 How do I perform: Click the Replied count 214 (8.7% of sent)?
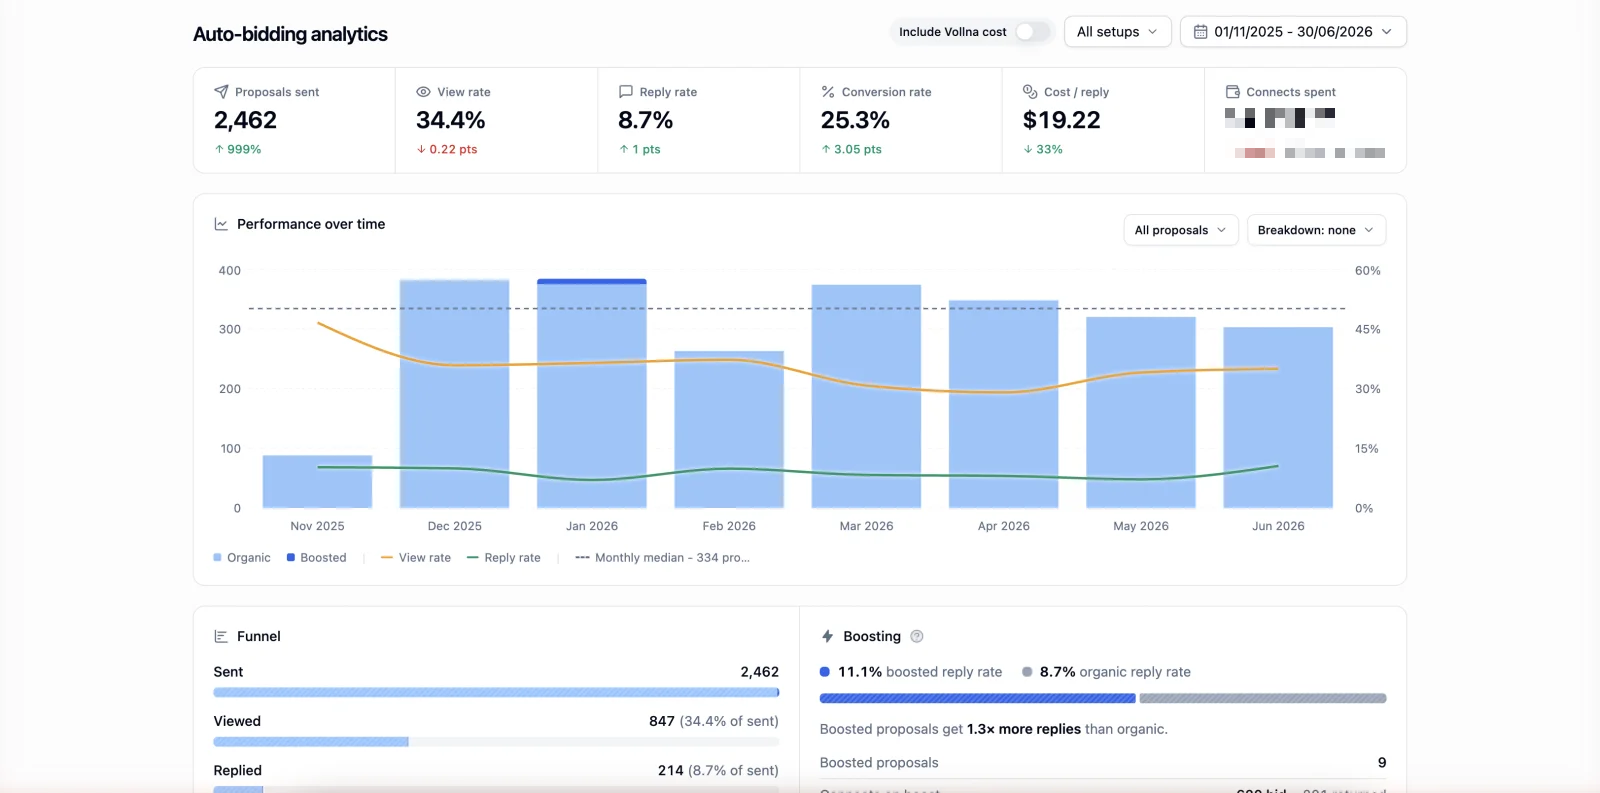click(718, 770)
